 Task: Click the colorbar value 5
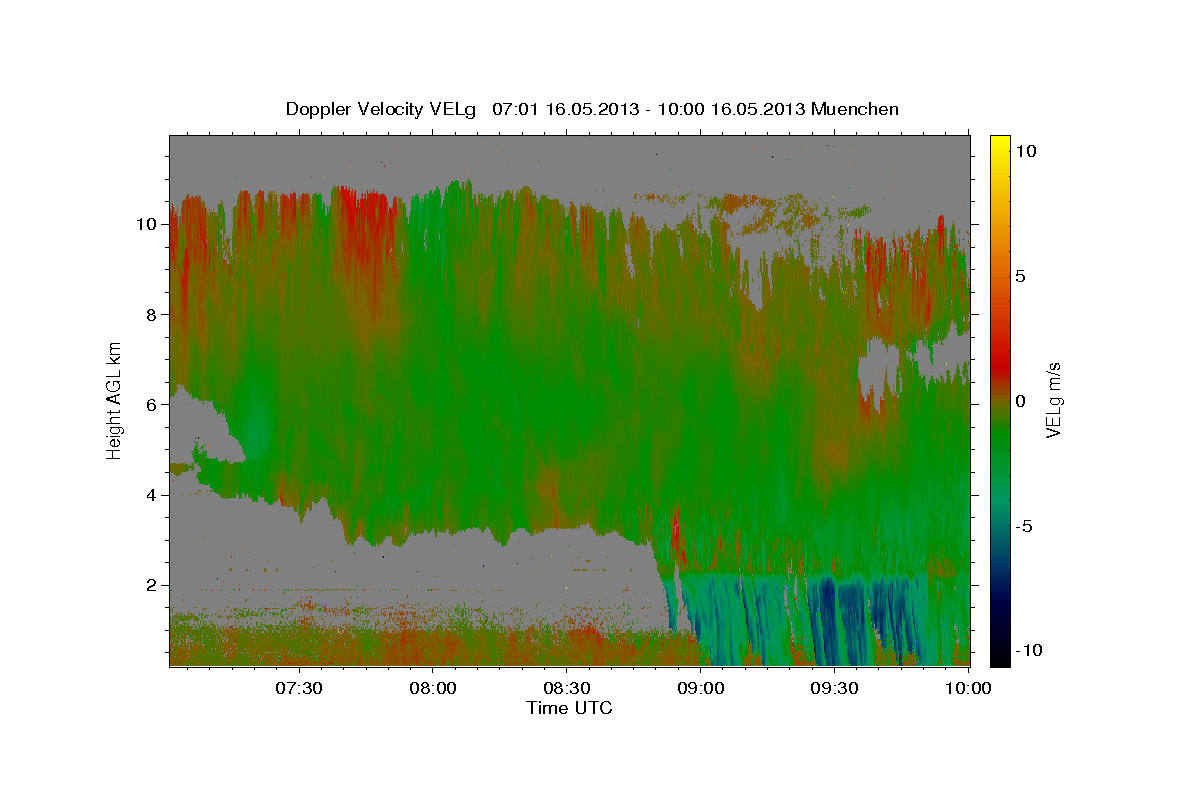1022,275
